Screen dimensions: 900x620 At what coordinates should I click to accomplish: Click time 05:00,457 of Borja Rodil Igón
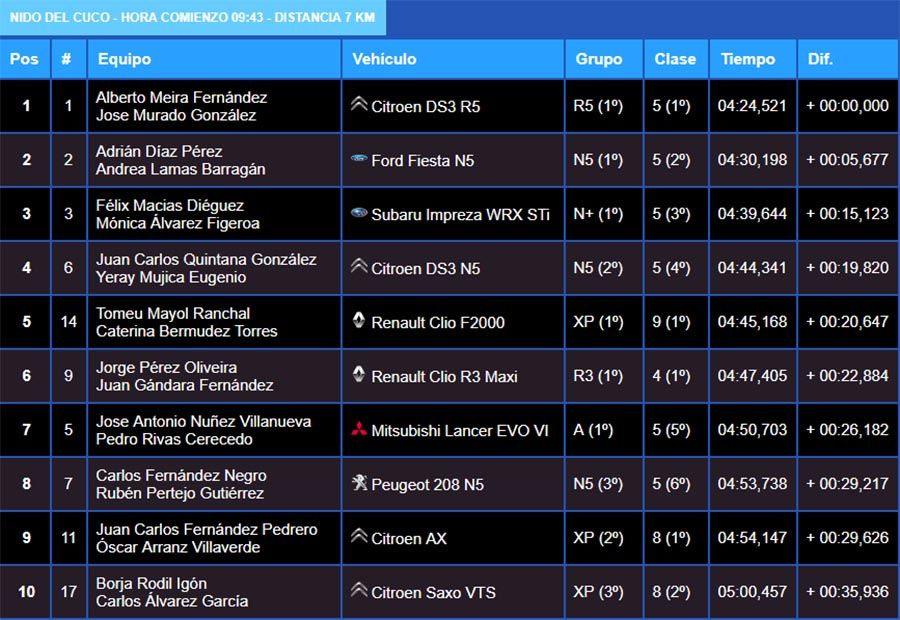752,592
